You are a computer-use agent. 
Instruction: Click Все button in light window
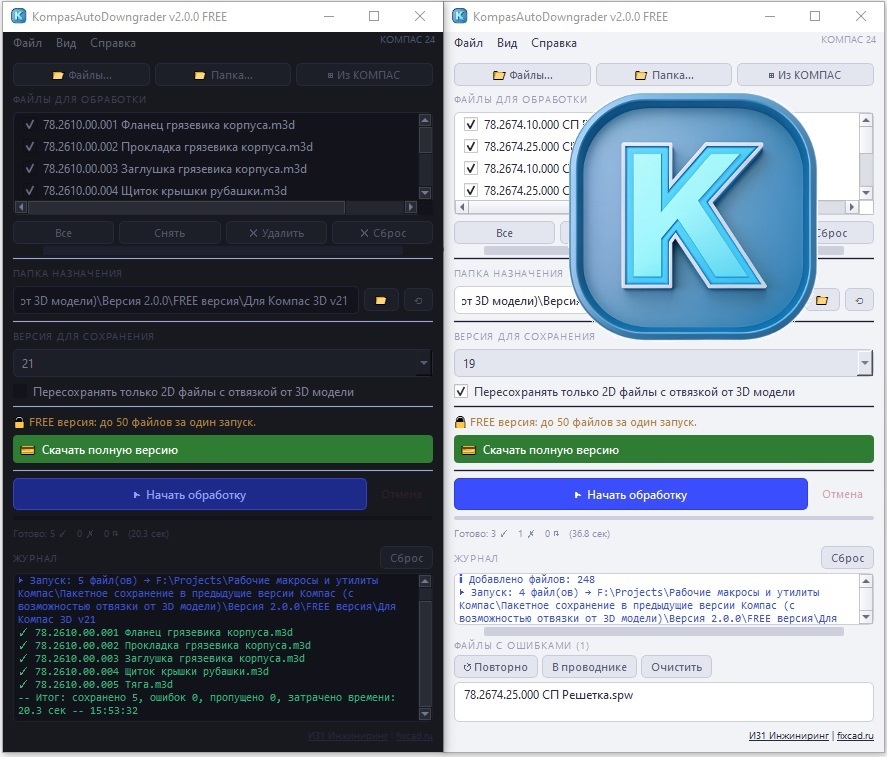(504, 233)
